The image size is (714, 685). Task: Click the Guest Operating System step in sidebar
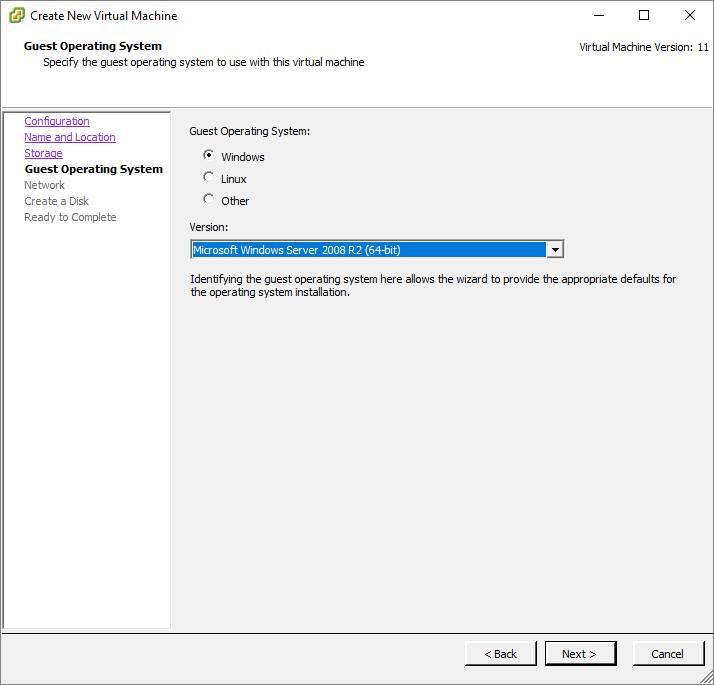[93, 169]
